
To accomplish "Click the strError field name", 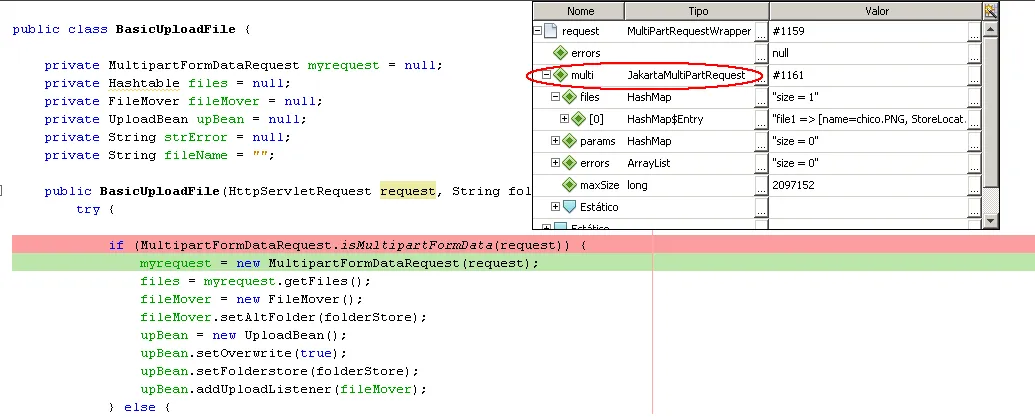I will click(x=196, y=137).
